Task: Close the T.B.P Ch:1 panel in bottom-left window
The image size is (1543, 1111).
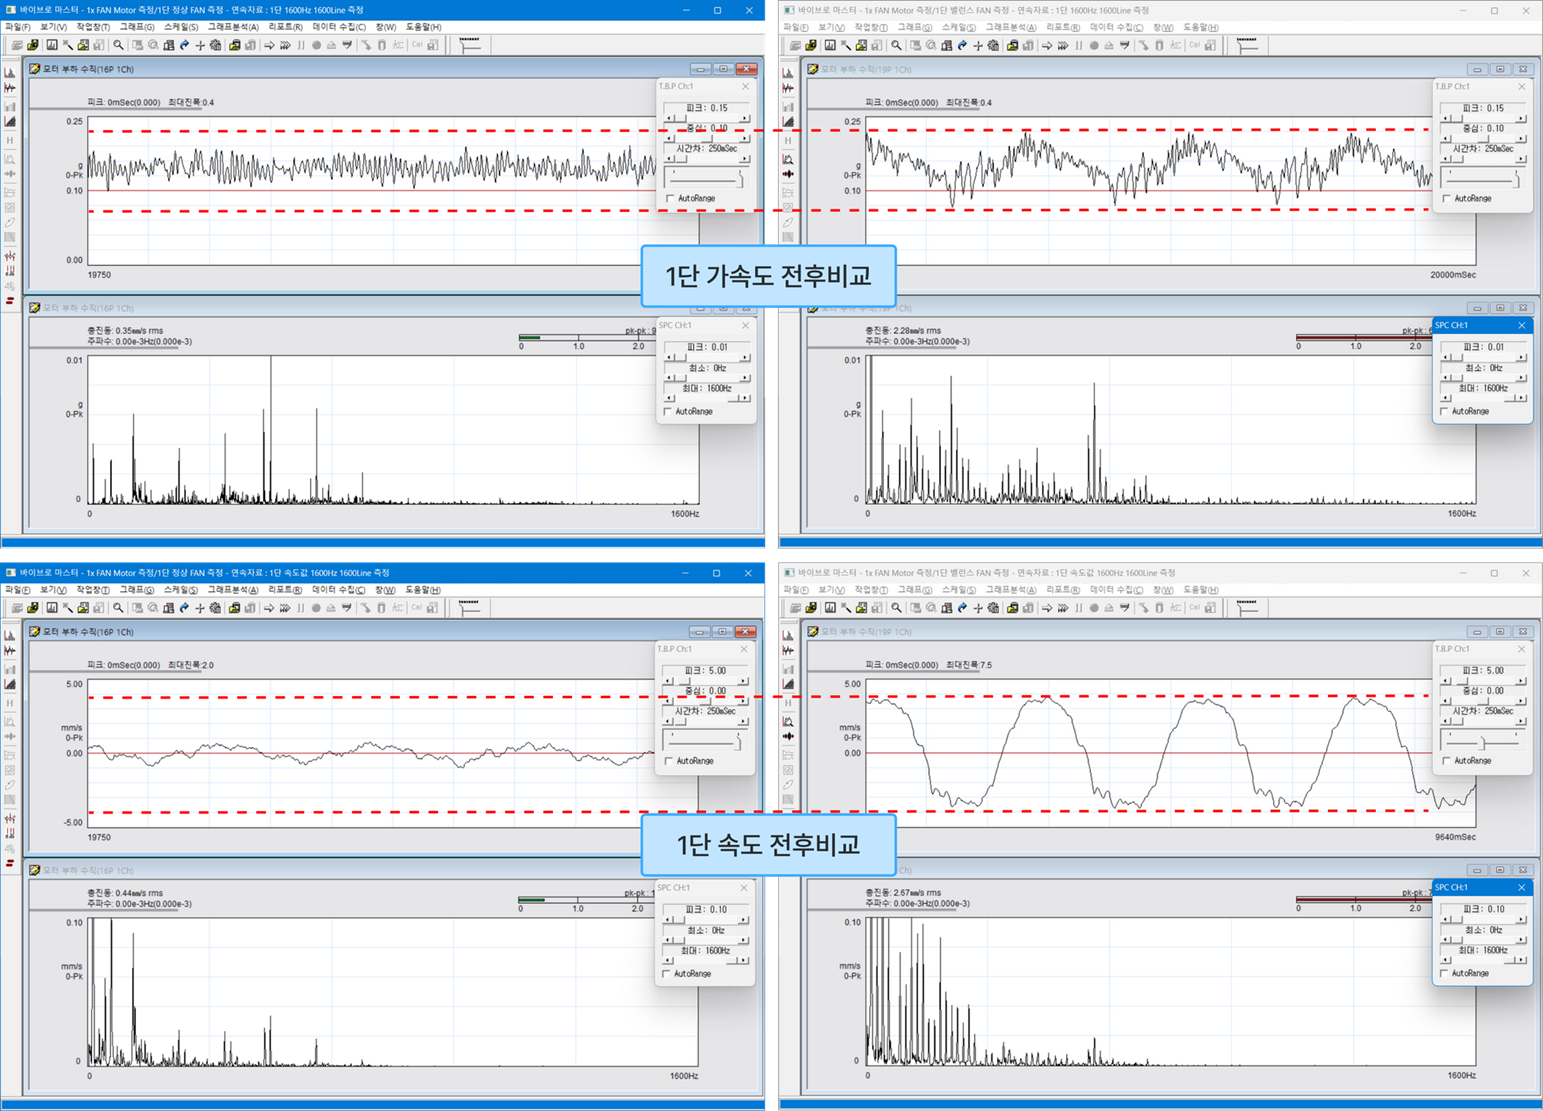Action: pos(743,649)
